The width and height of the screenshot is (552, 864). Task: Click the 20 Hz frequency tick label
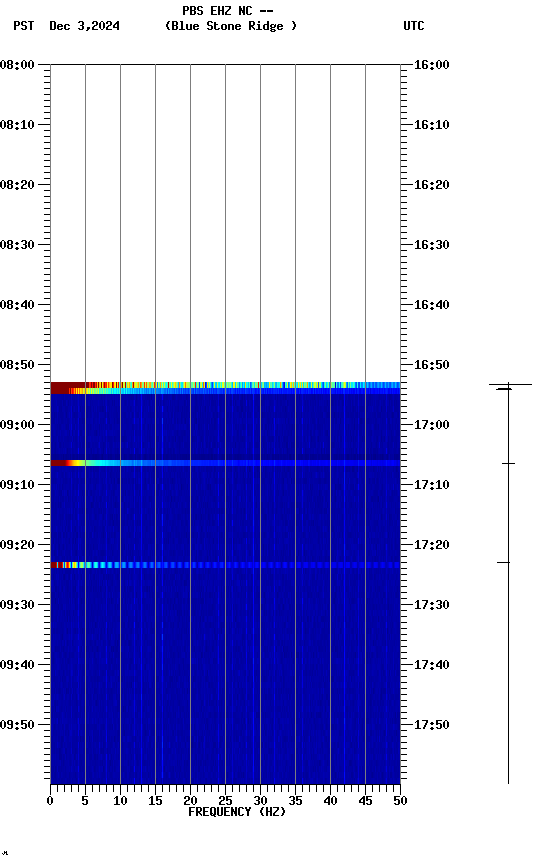pos(190,801)
